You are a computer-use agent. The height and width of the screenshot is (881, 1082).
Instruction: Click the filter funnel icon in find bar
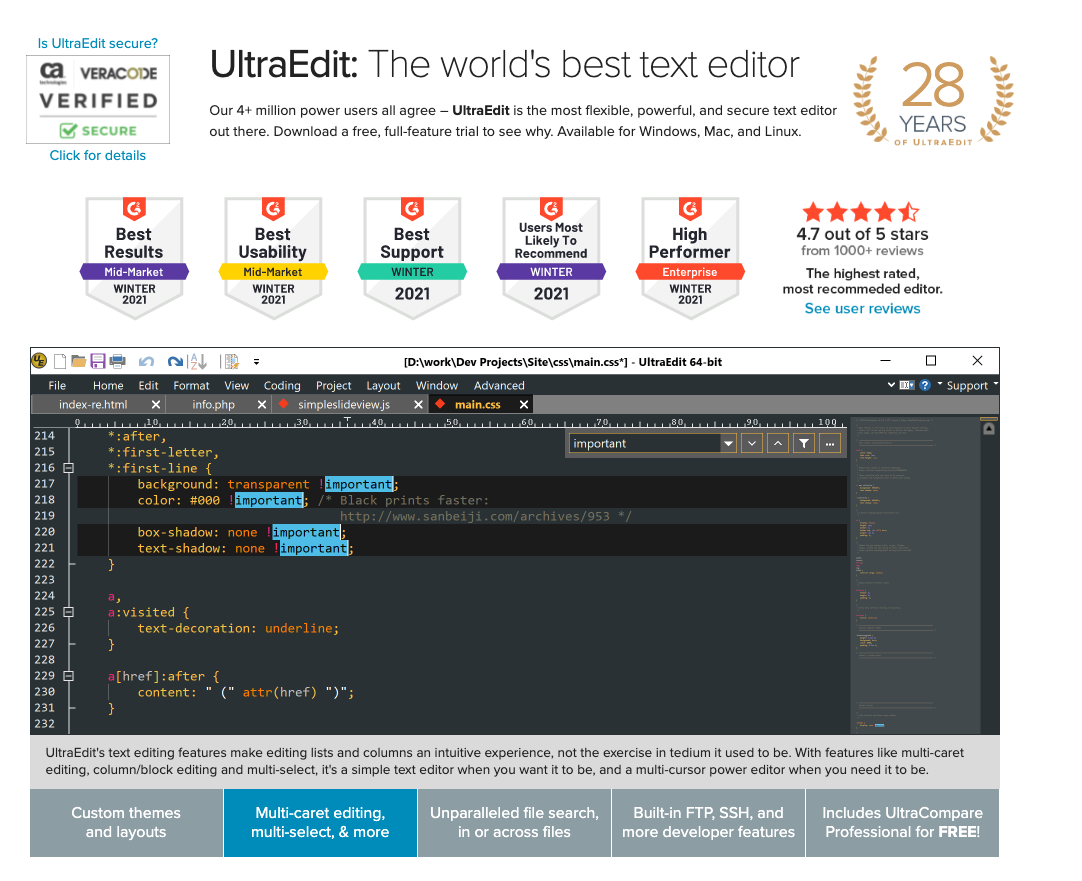(x=803, y=443)
